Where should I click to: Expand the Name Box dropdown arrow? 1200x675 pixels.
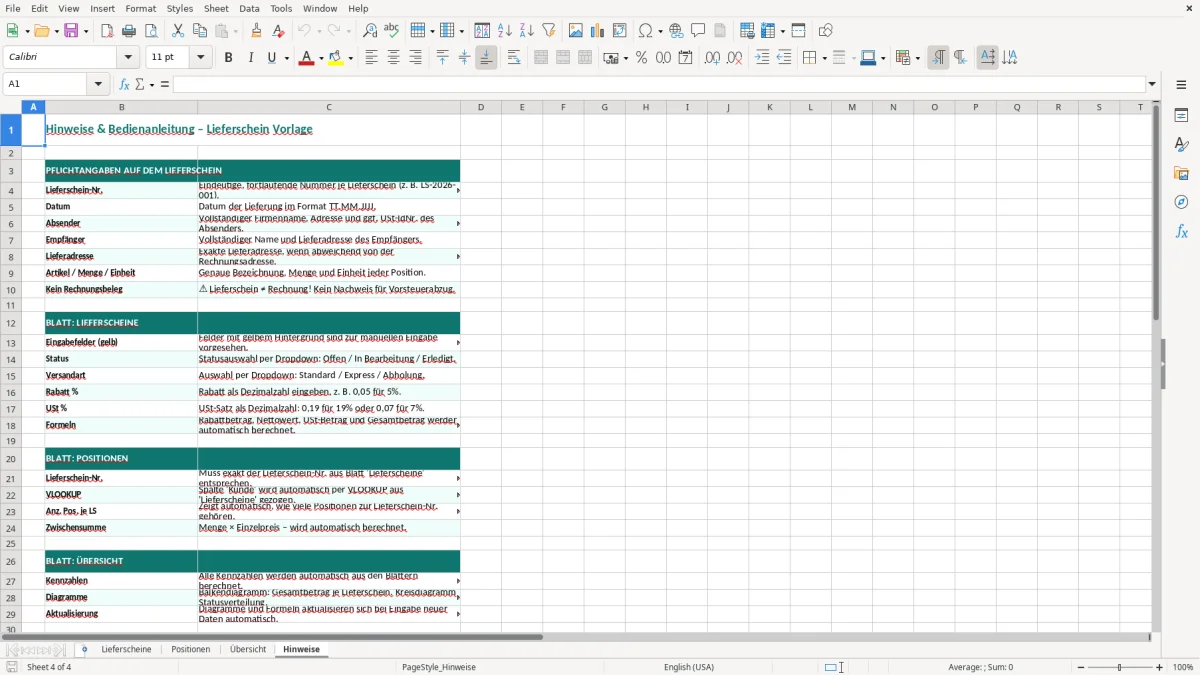click(99, 85)
